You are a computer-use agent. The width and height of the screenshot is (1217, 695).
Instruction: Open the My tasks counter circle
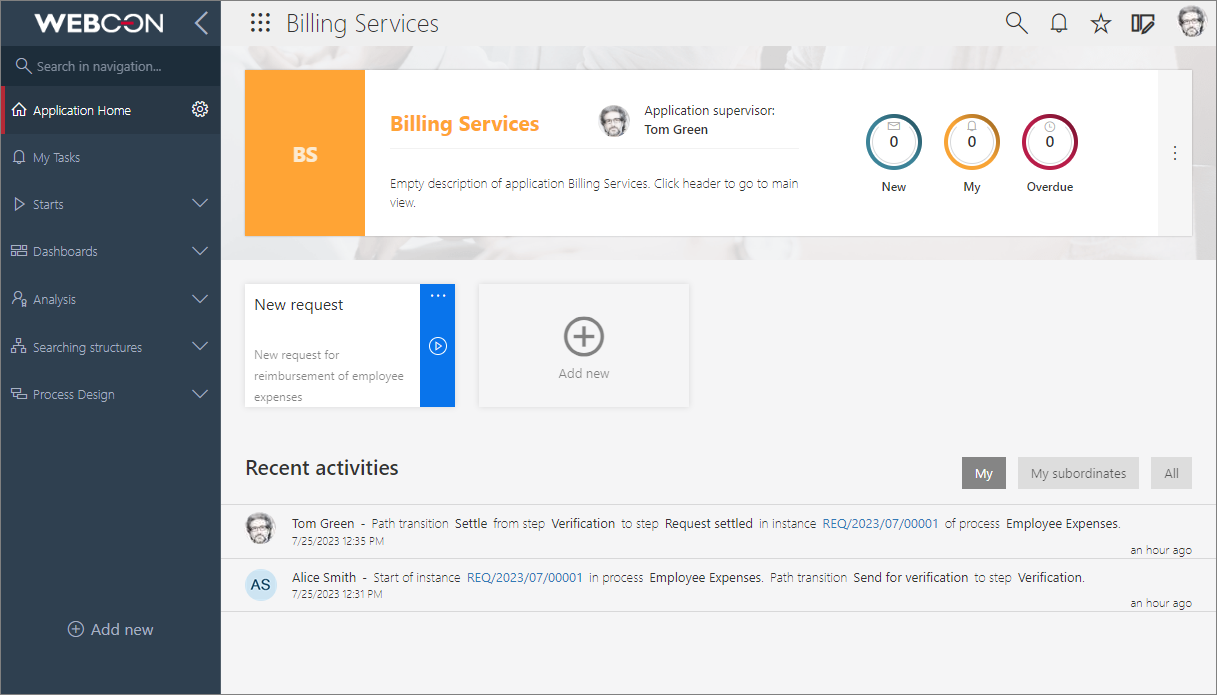click(x=972, y=142)
